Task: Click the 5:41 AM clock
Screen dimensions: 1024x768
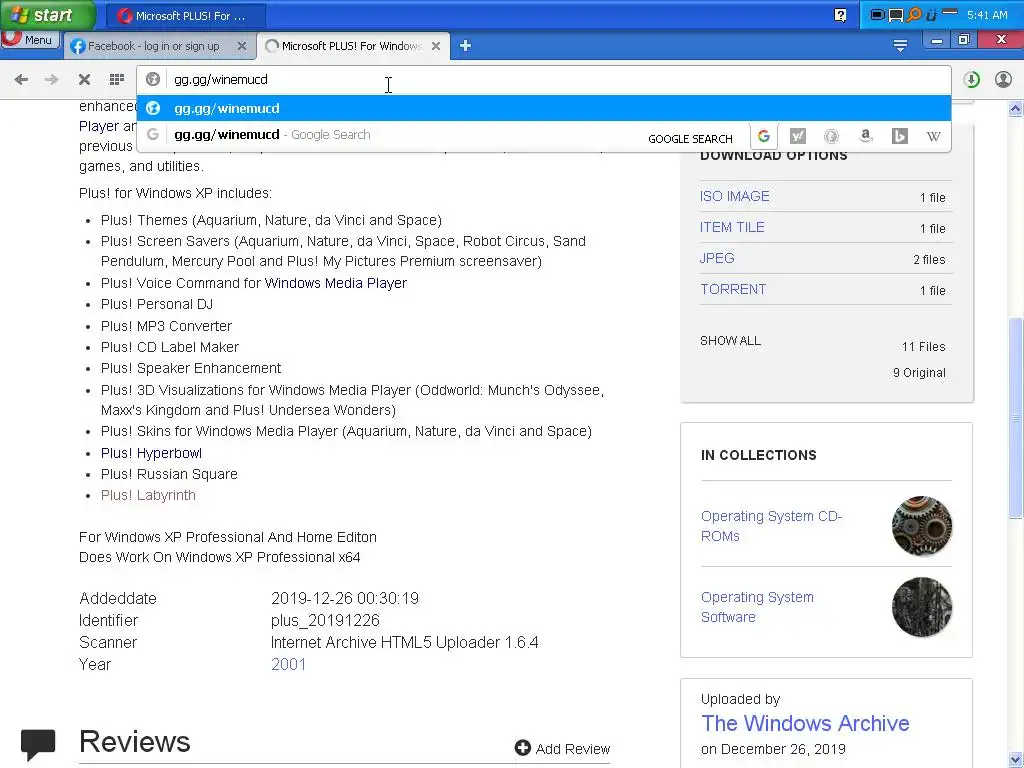Action: (987, 15)
